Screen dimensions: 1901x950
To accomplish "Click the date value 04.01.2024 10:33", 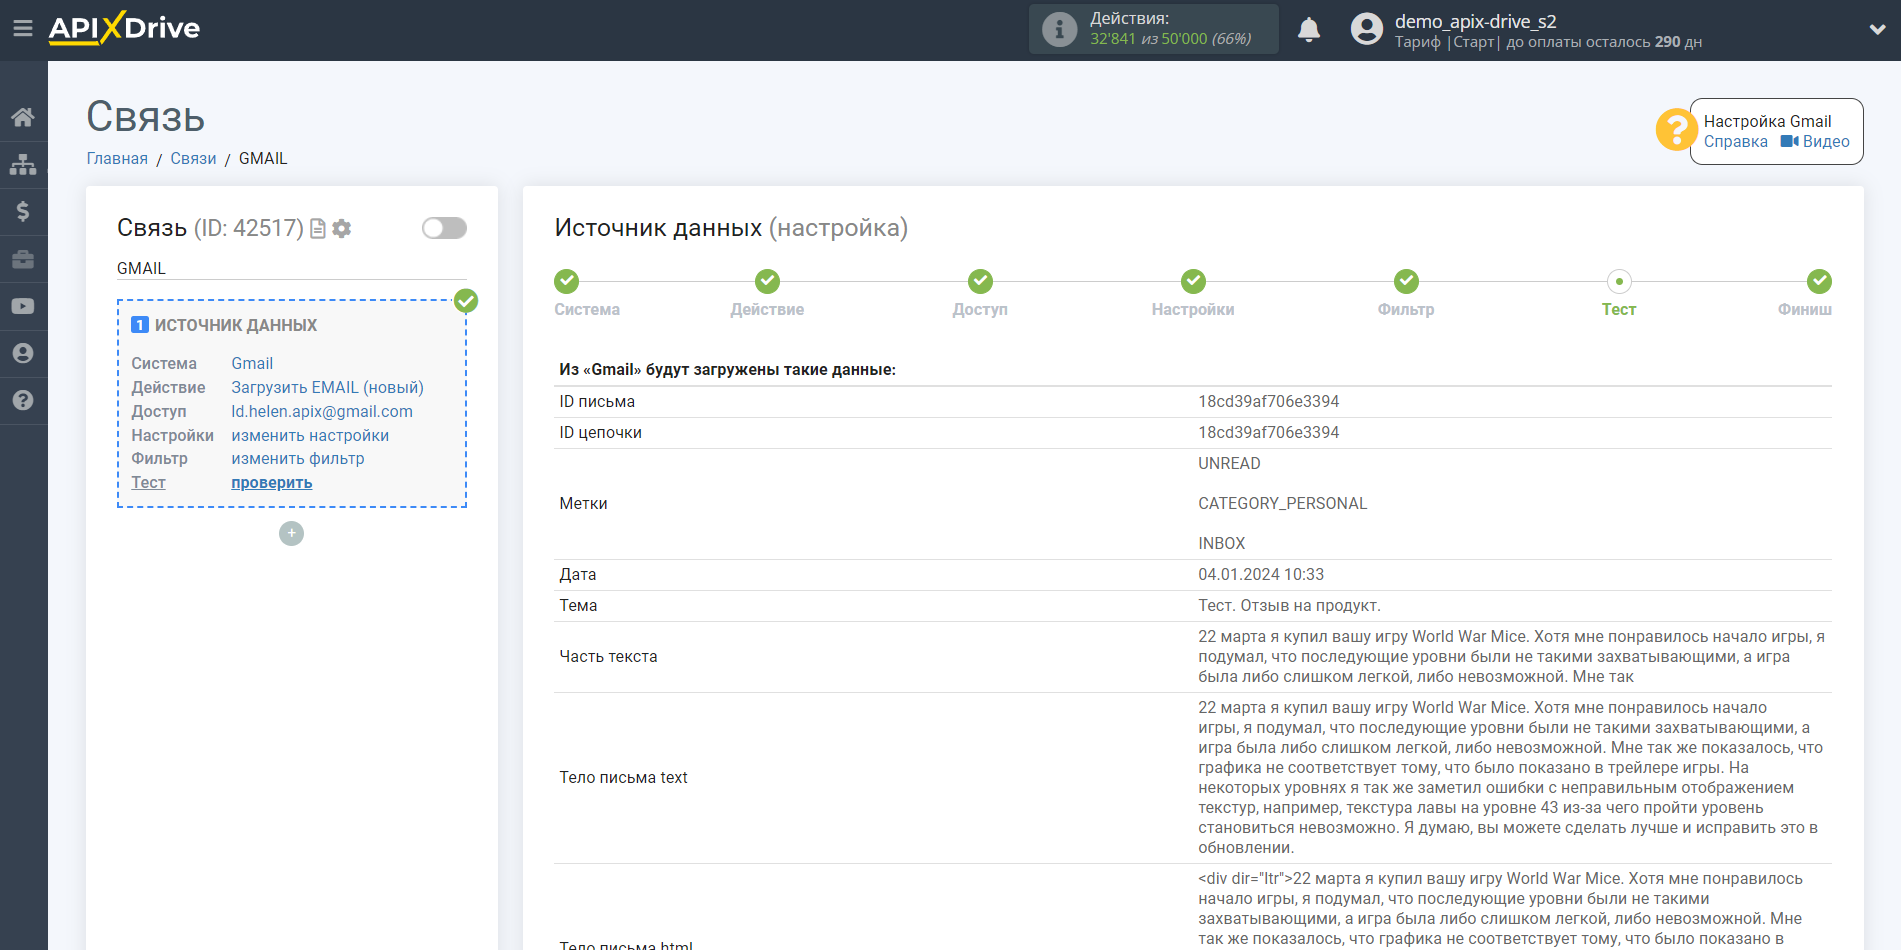I will [1261, 575].
